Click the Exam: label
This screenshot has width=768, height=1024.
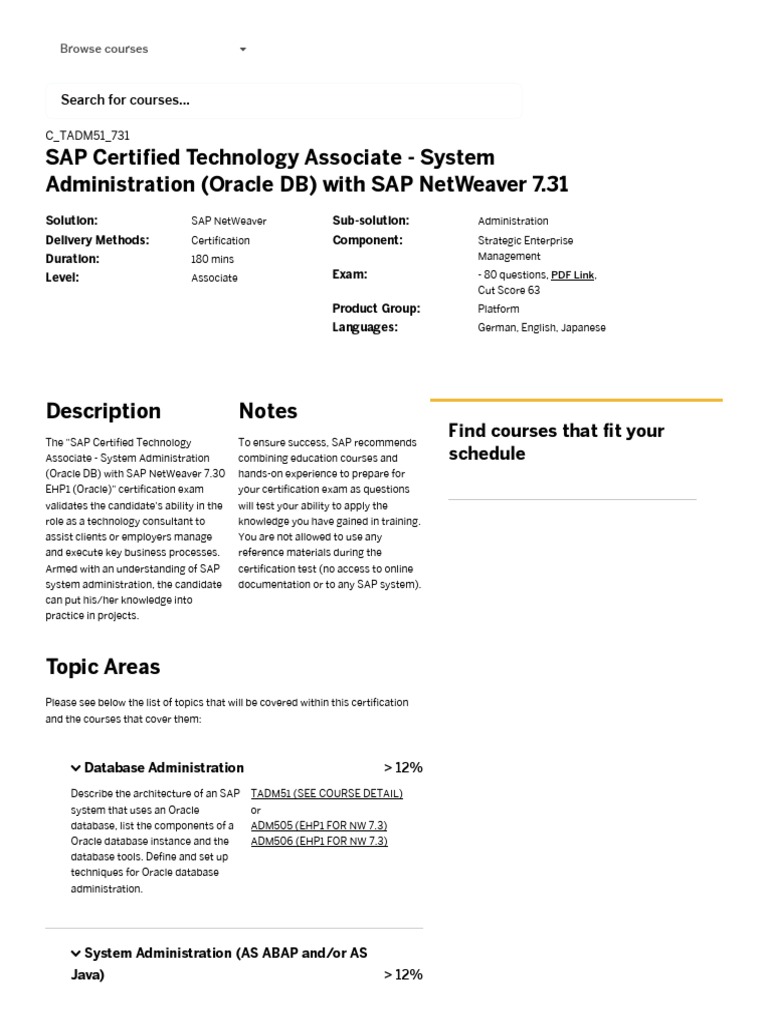coord(349,275)
